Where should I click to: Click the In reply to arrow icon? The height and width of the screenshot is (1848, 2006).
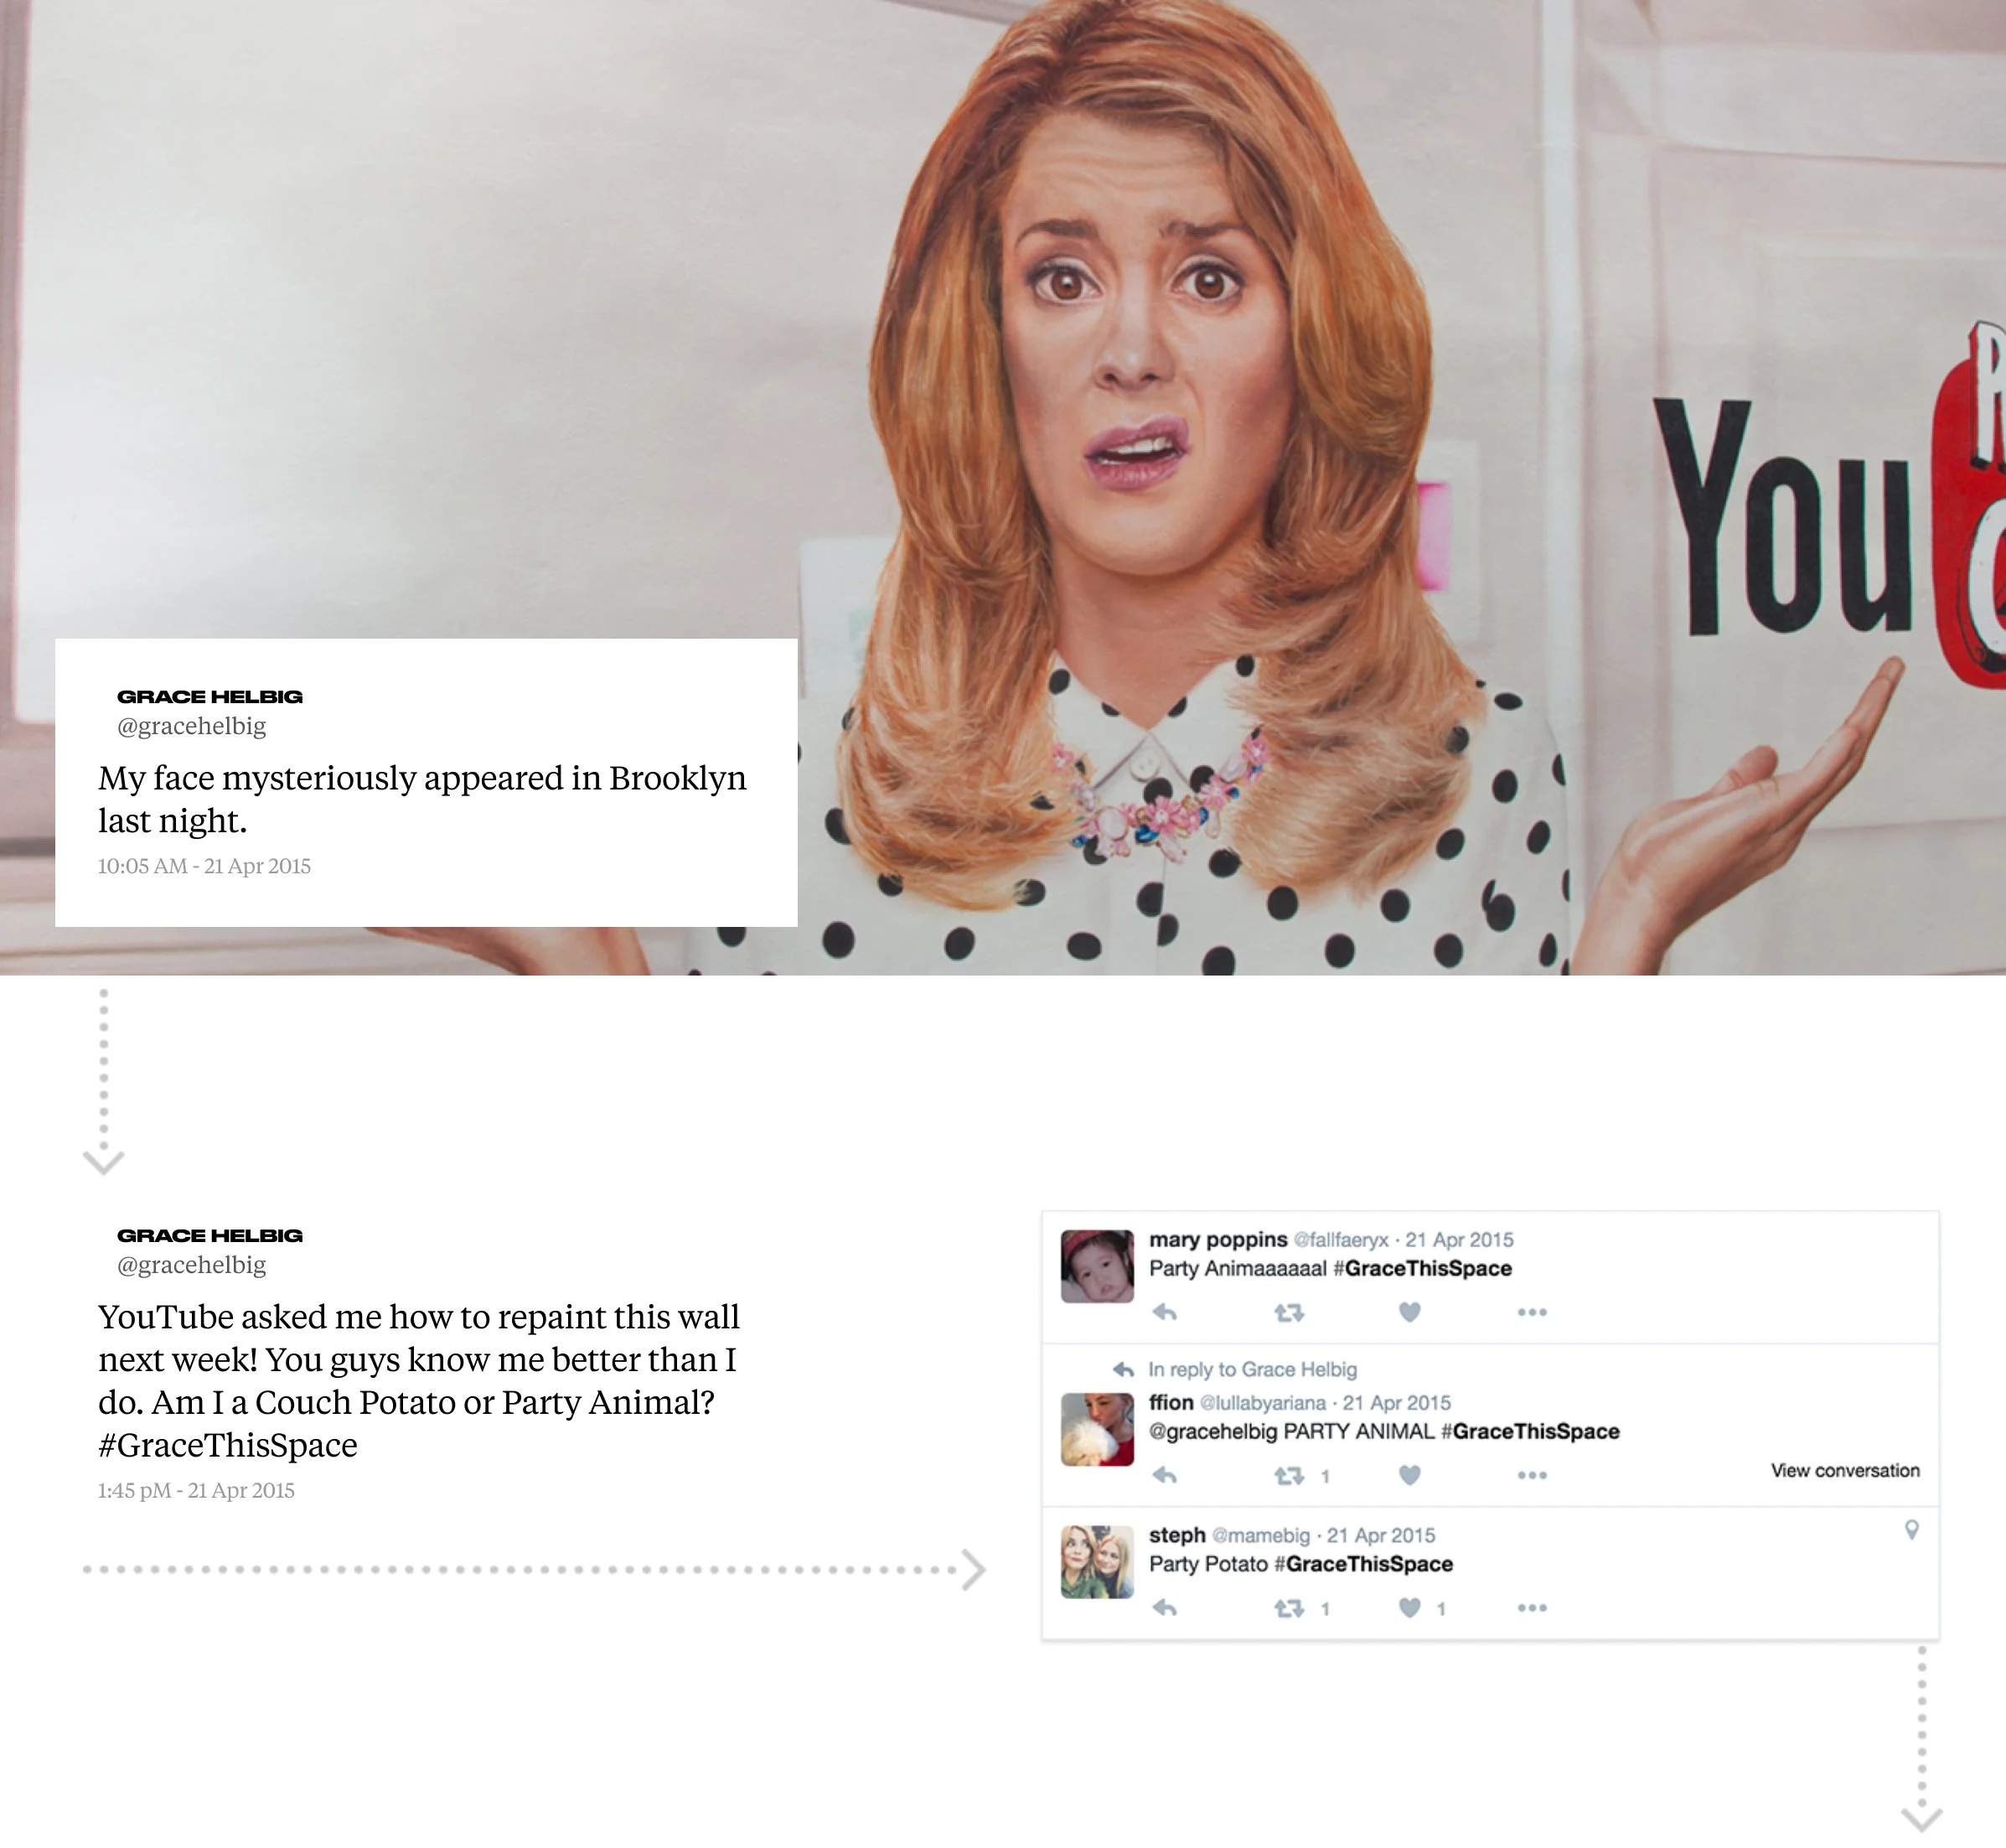pyautogui.click(x=1124, y=1369)
